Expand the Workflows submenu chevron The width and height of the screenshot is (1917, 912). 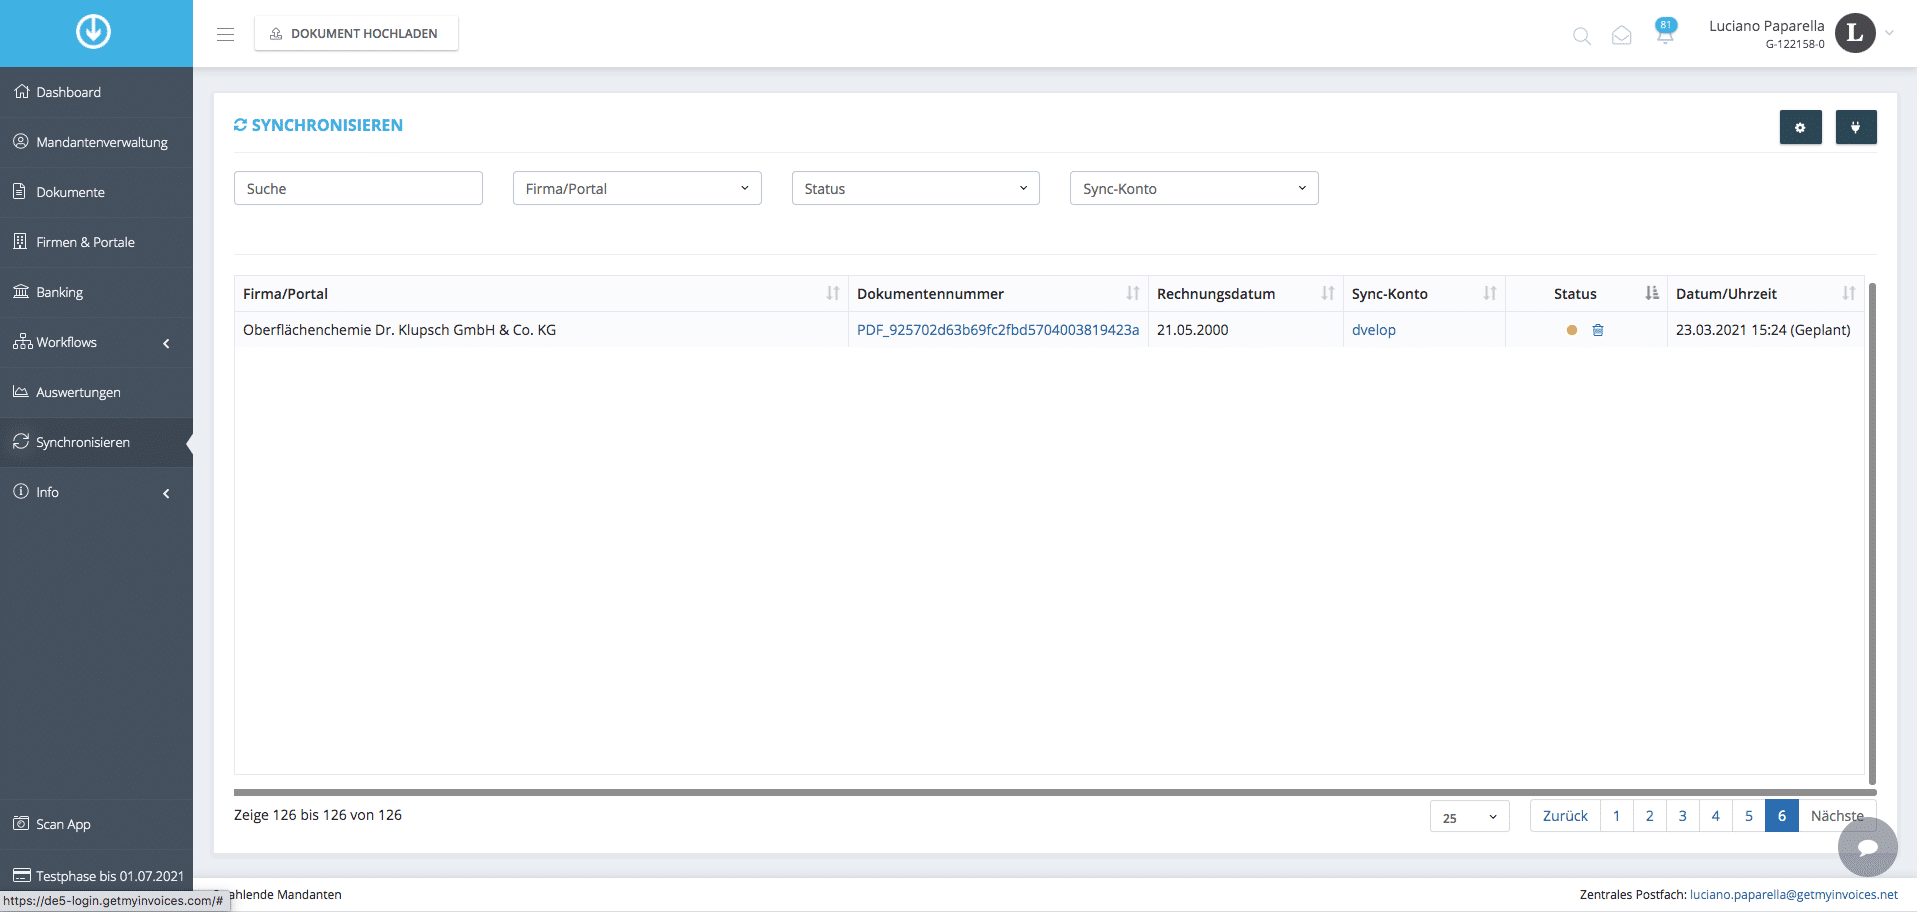[166, 343]
